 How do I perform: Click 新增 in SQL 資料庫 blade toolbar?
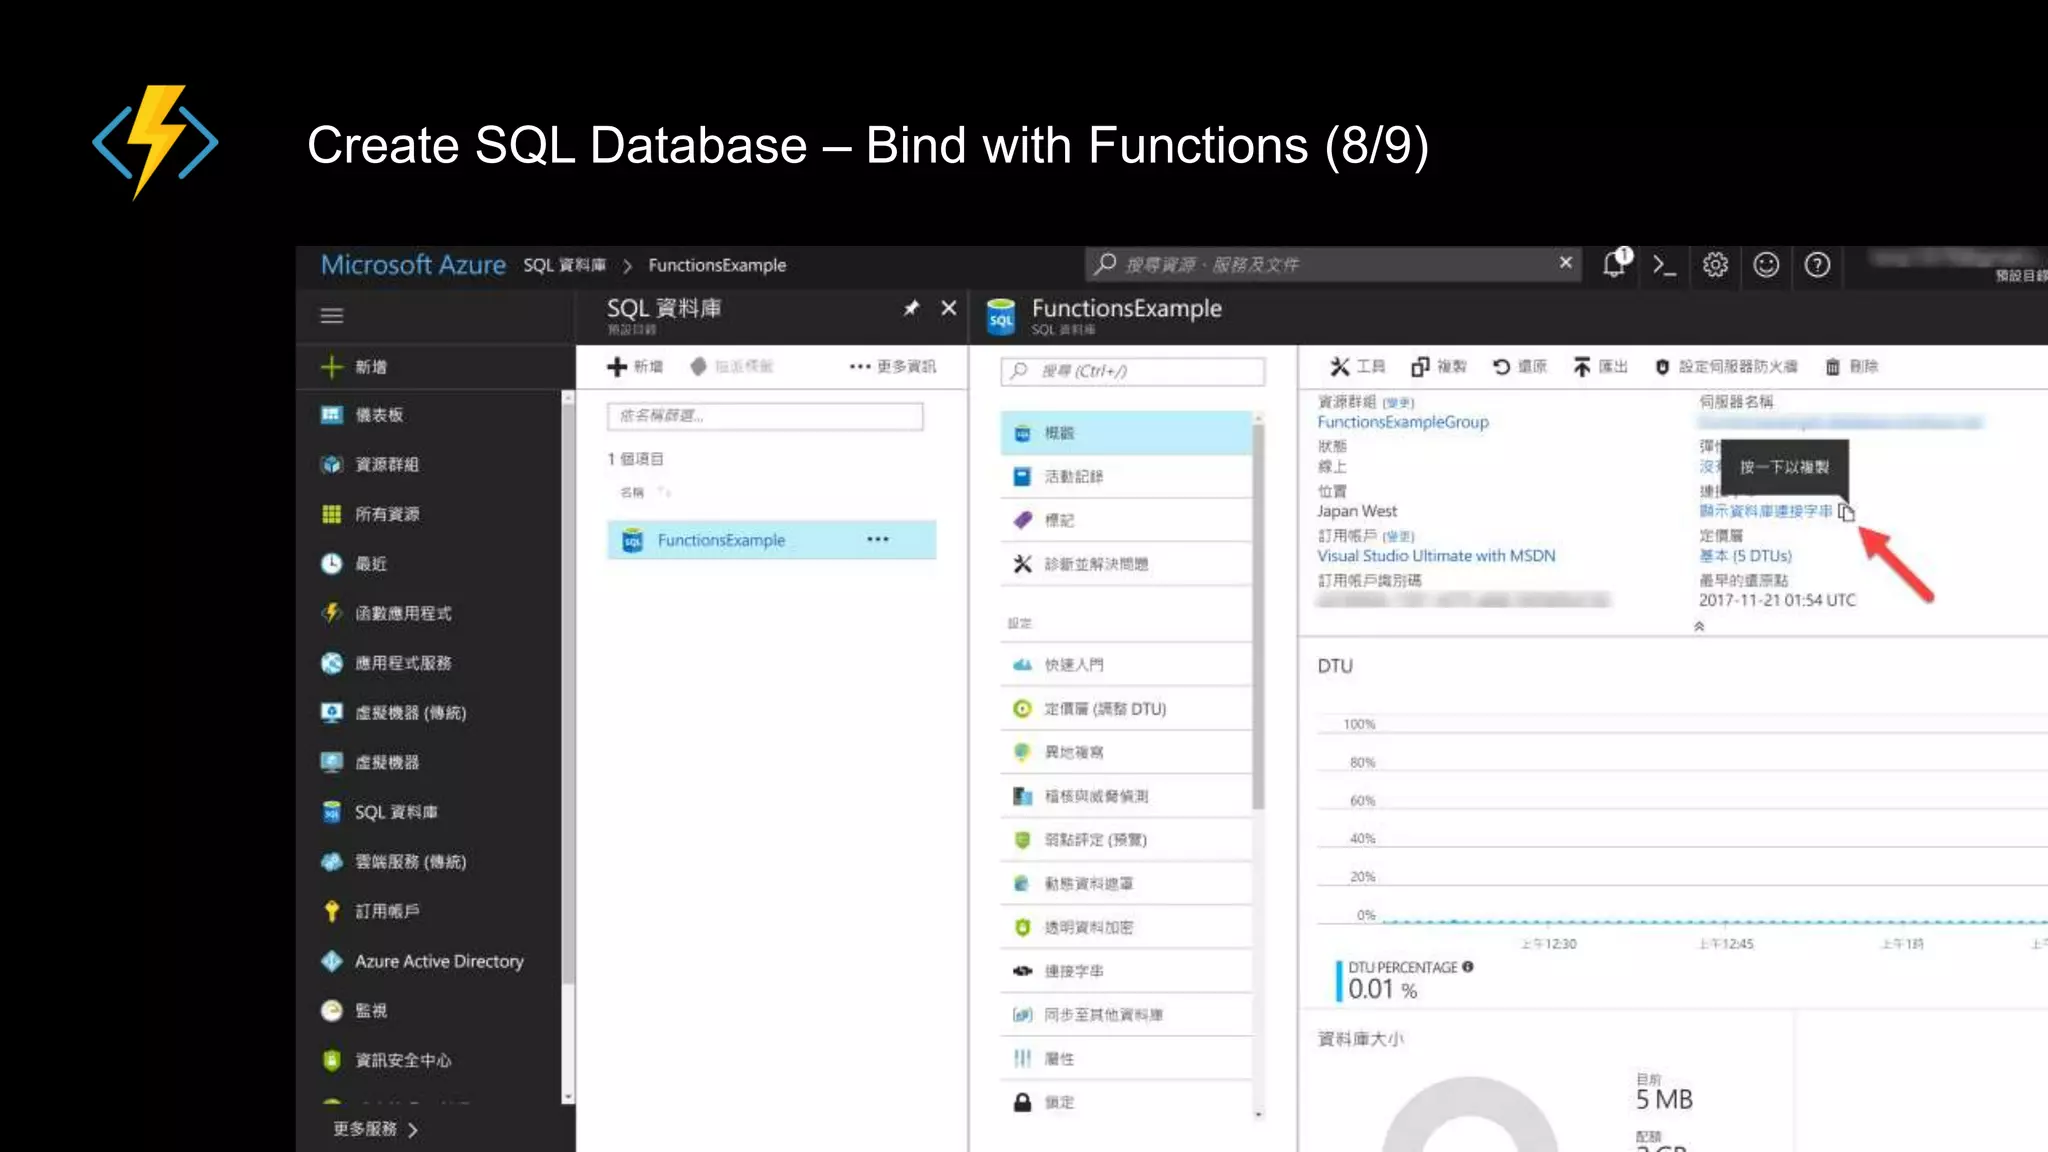635,367
